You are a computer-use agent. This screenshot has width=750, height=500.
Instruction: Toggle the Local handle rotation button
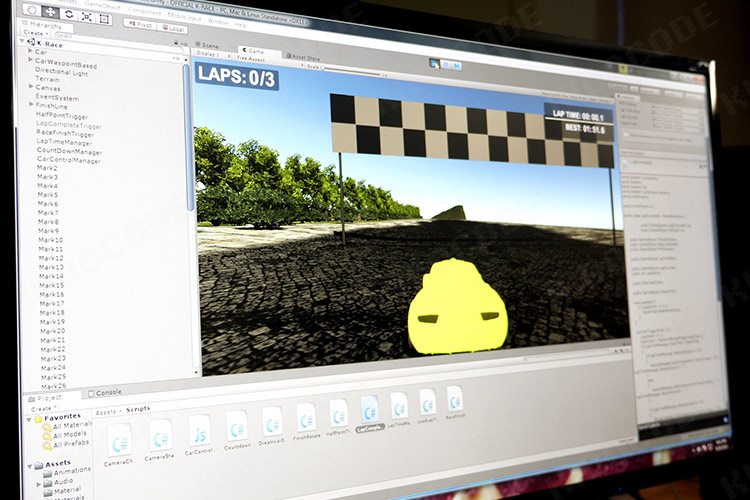172,29
